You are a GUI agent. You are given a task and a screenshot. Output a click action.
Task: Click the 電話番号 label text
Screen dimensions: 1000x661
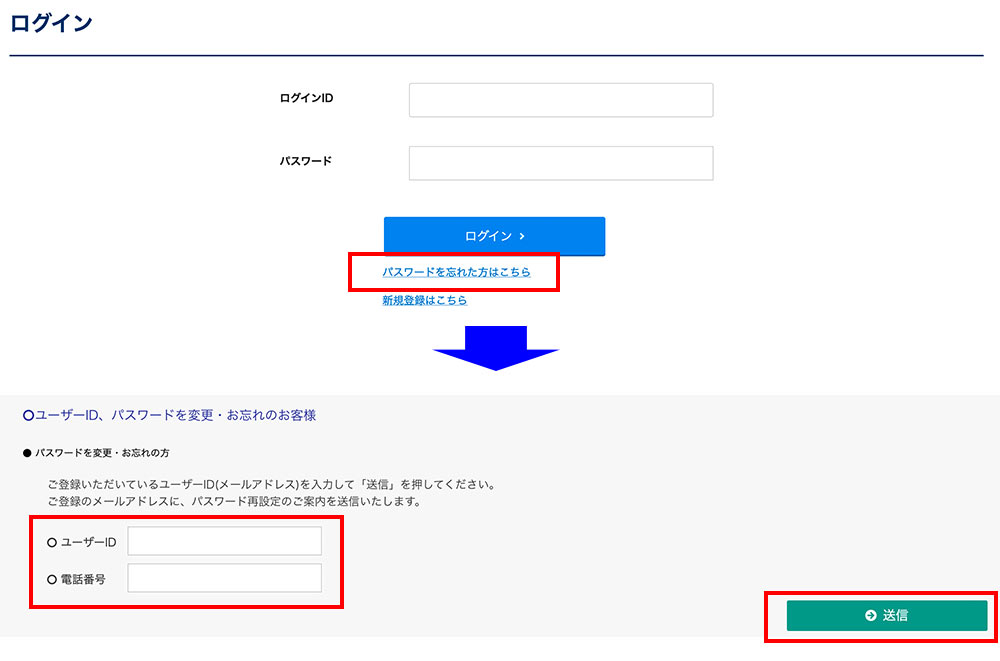pos(84,579)
